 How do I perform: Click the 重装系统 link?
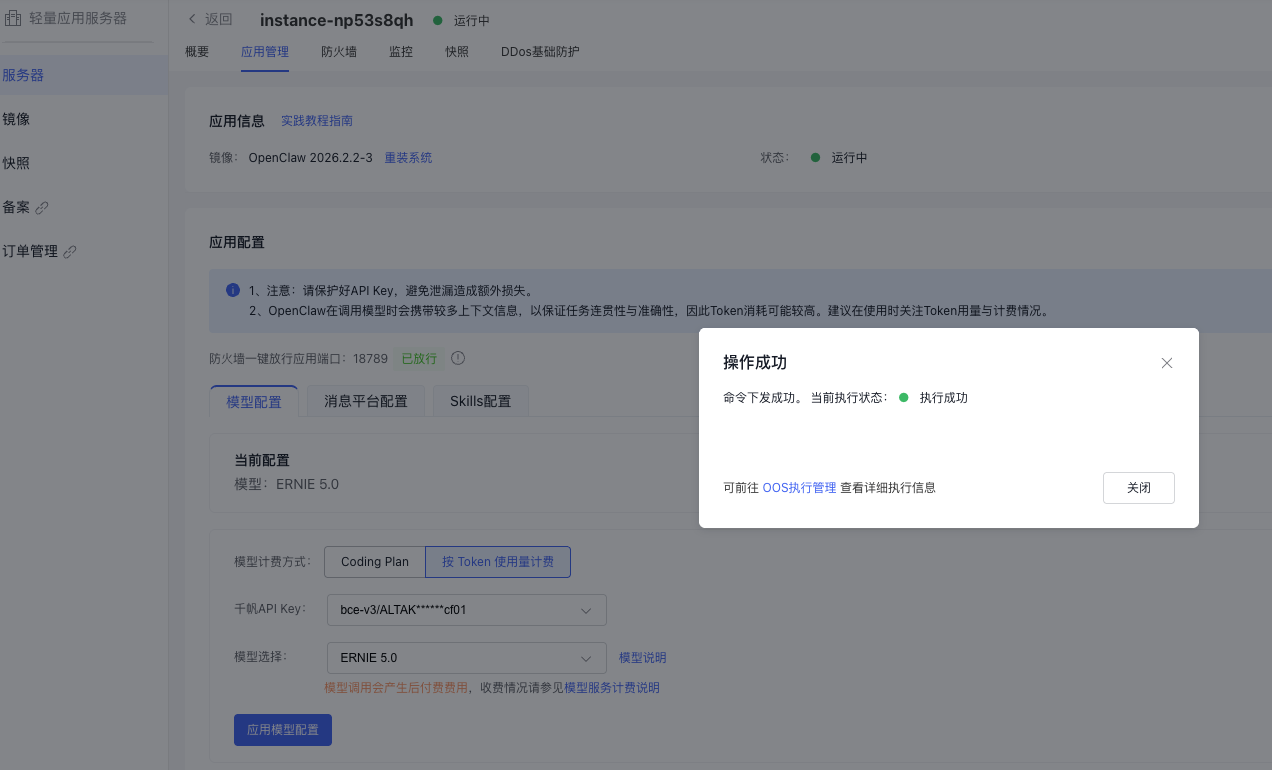pos(408,158)
